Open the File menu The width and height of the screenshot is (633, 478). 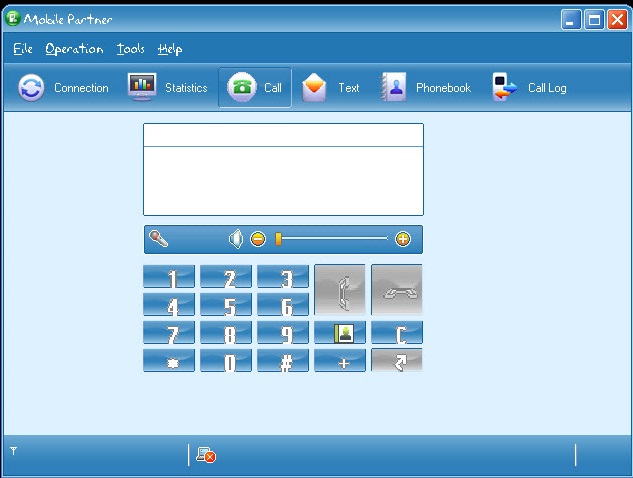tap(23, 49)
